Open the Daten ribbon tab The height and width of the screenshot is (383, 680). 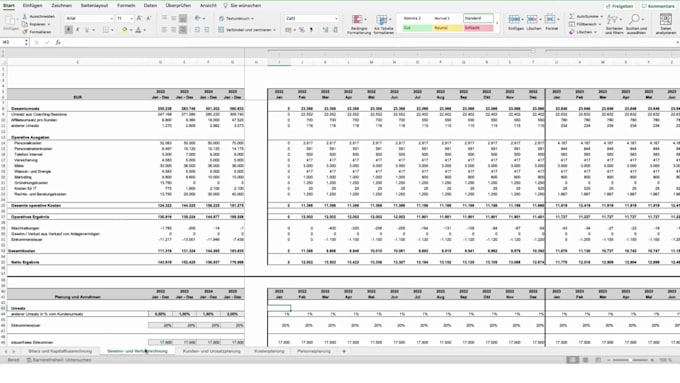click(150, 6)
